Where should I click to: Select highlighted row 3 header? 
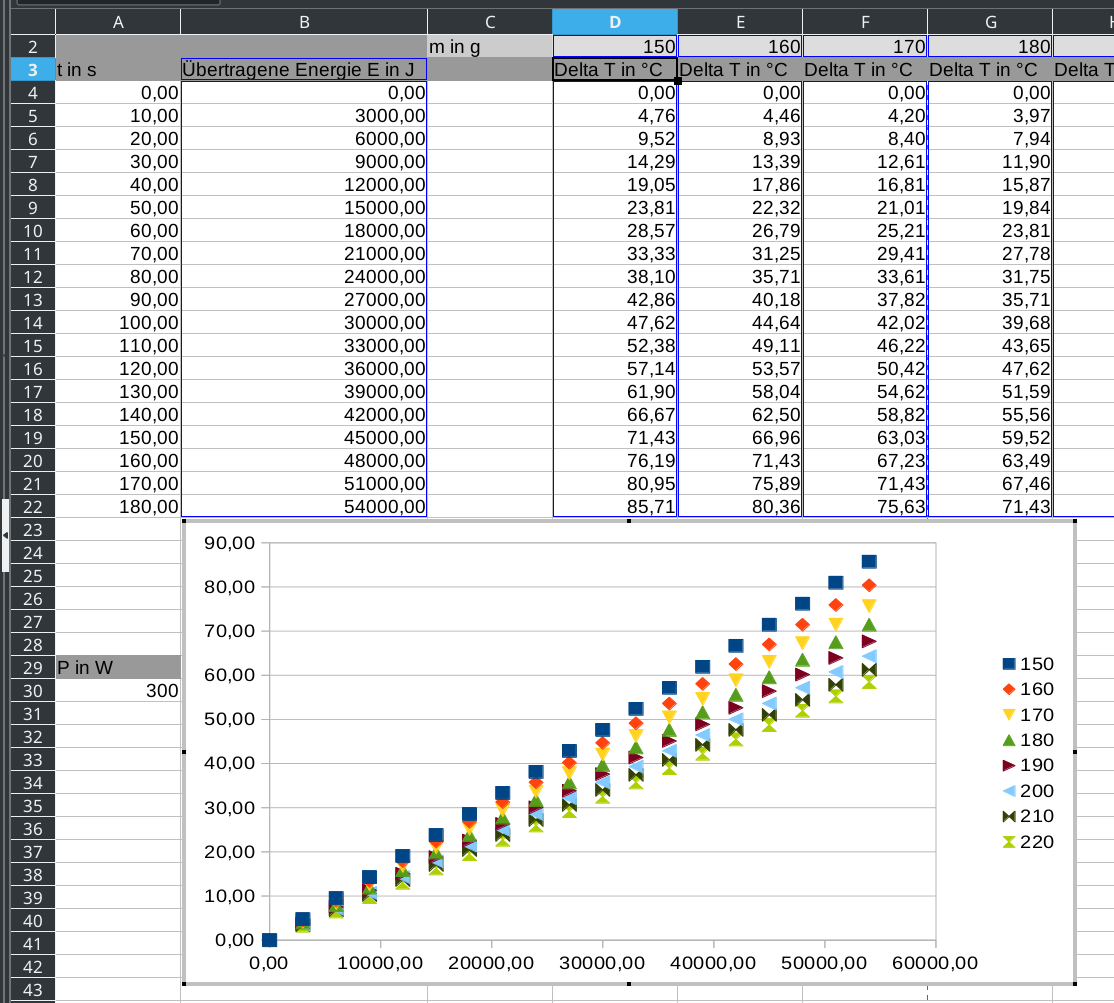[x=33, y=70]
